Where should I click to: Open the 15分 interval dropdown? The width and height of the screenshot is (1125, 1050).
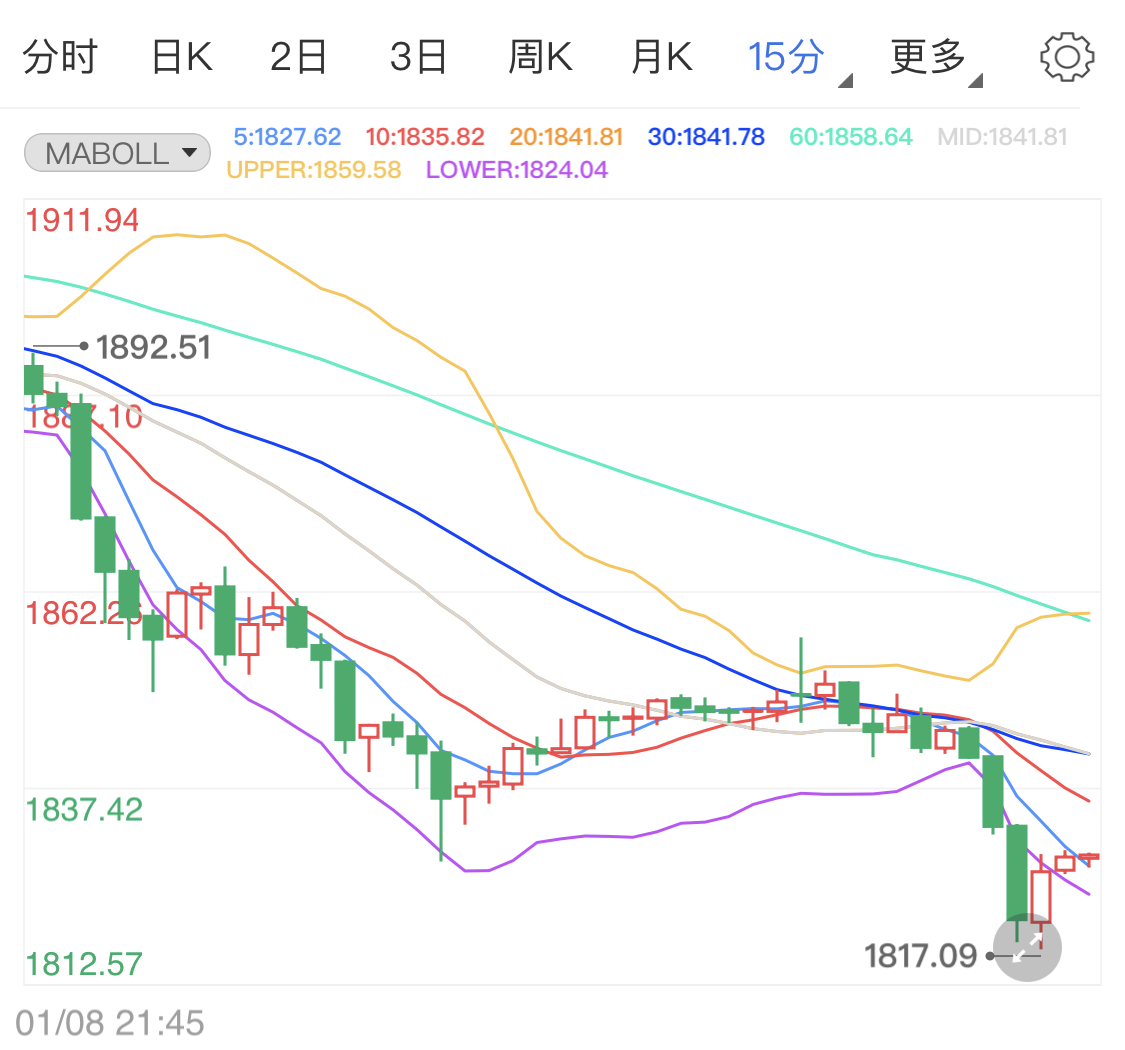[x=799, y=59]
